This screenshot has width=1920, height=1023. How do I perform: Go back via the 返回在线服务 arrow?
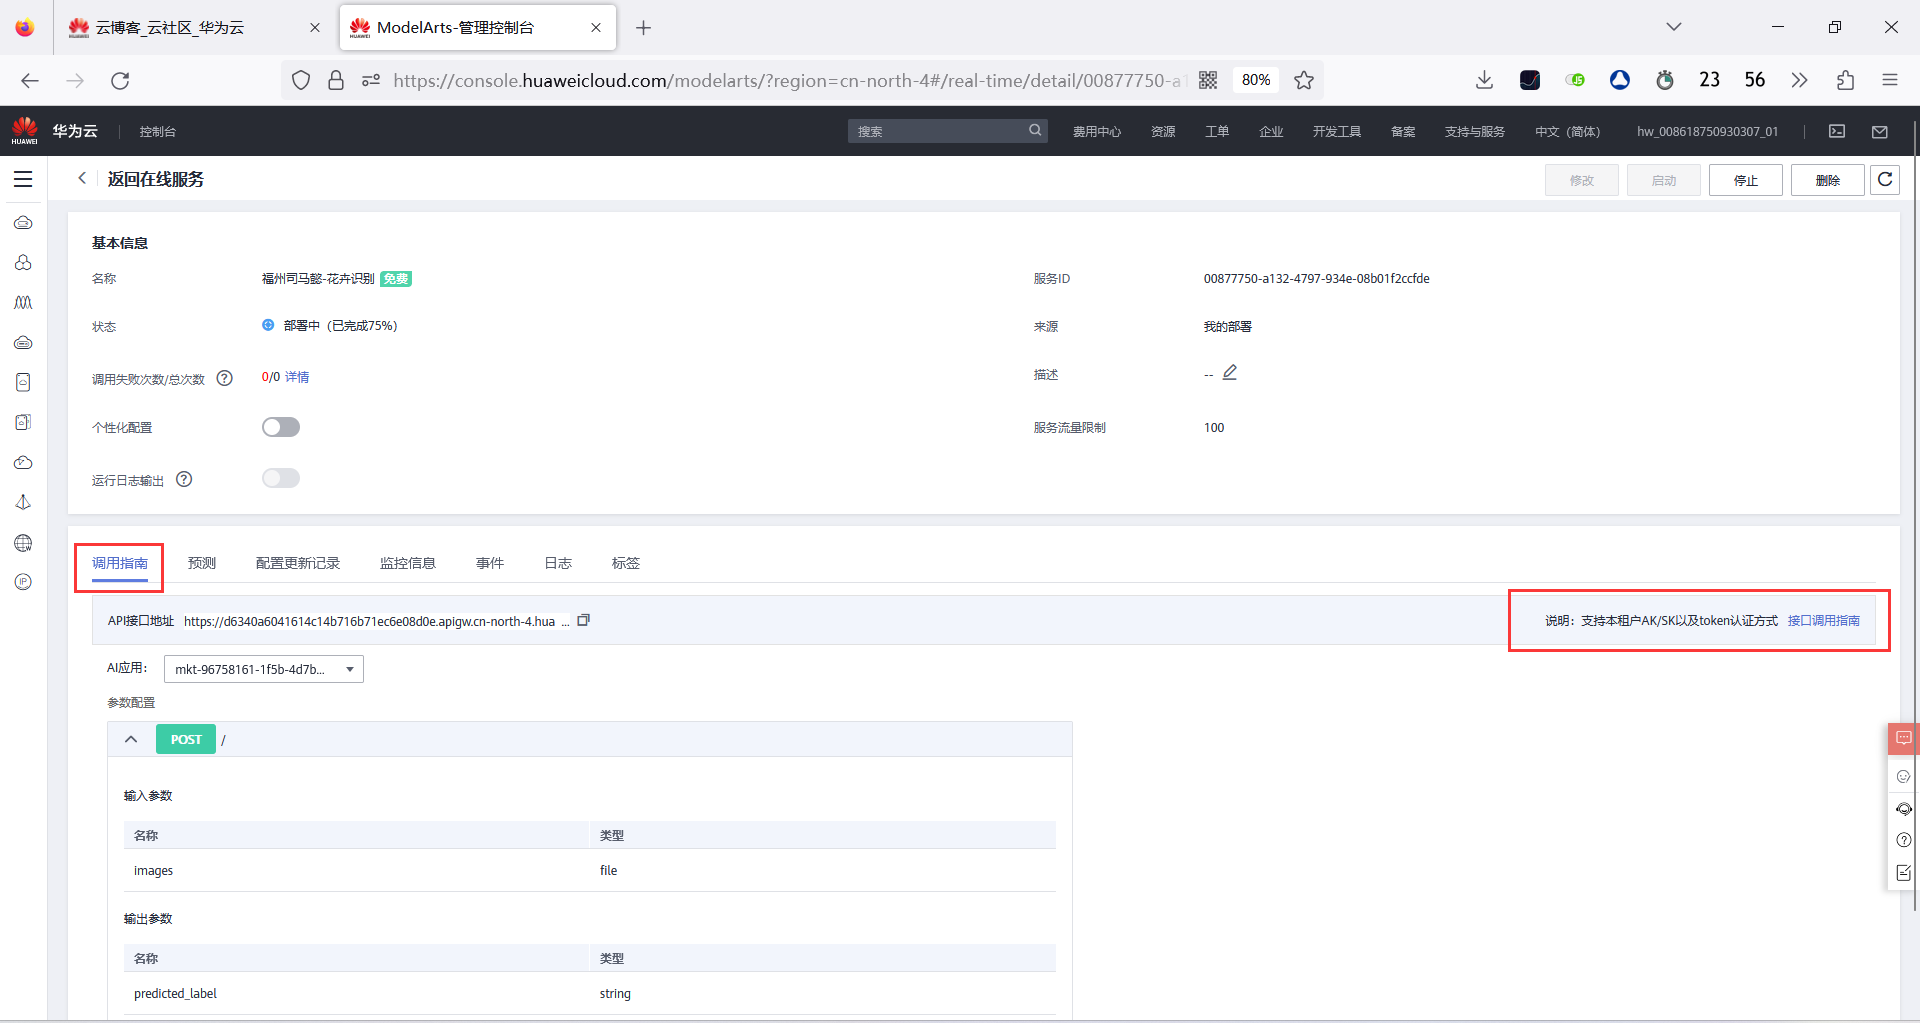pos(82,178)
